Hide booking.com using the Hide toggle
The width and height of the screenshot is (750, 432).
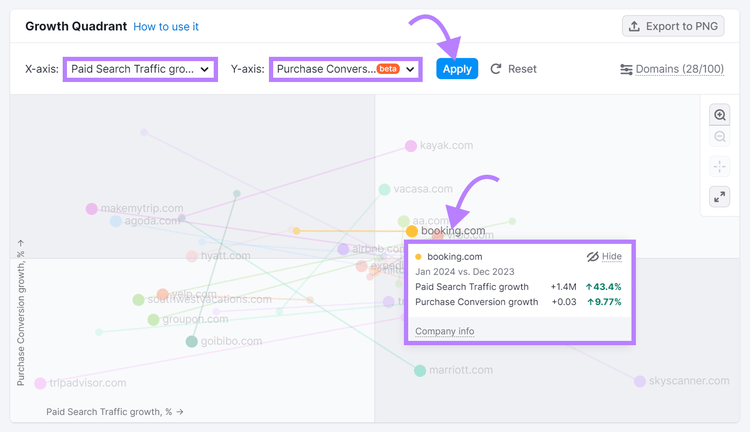click(604, 256)
